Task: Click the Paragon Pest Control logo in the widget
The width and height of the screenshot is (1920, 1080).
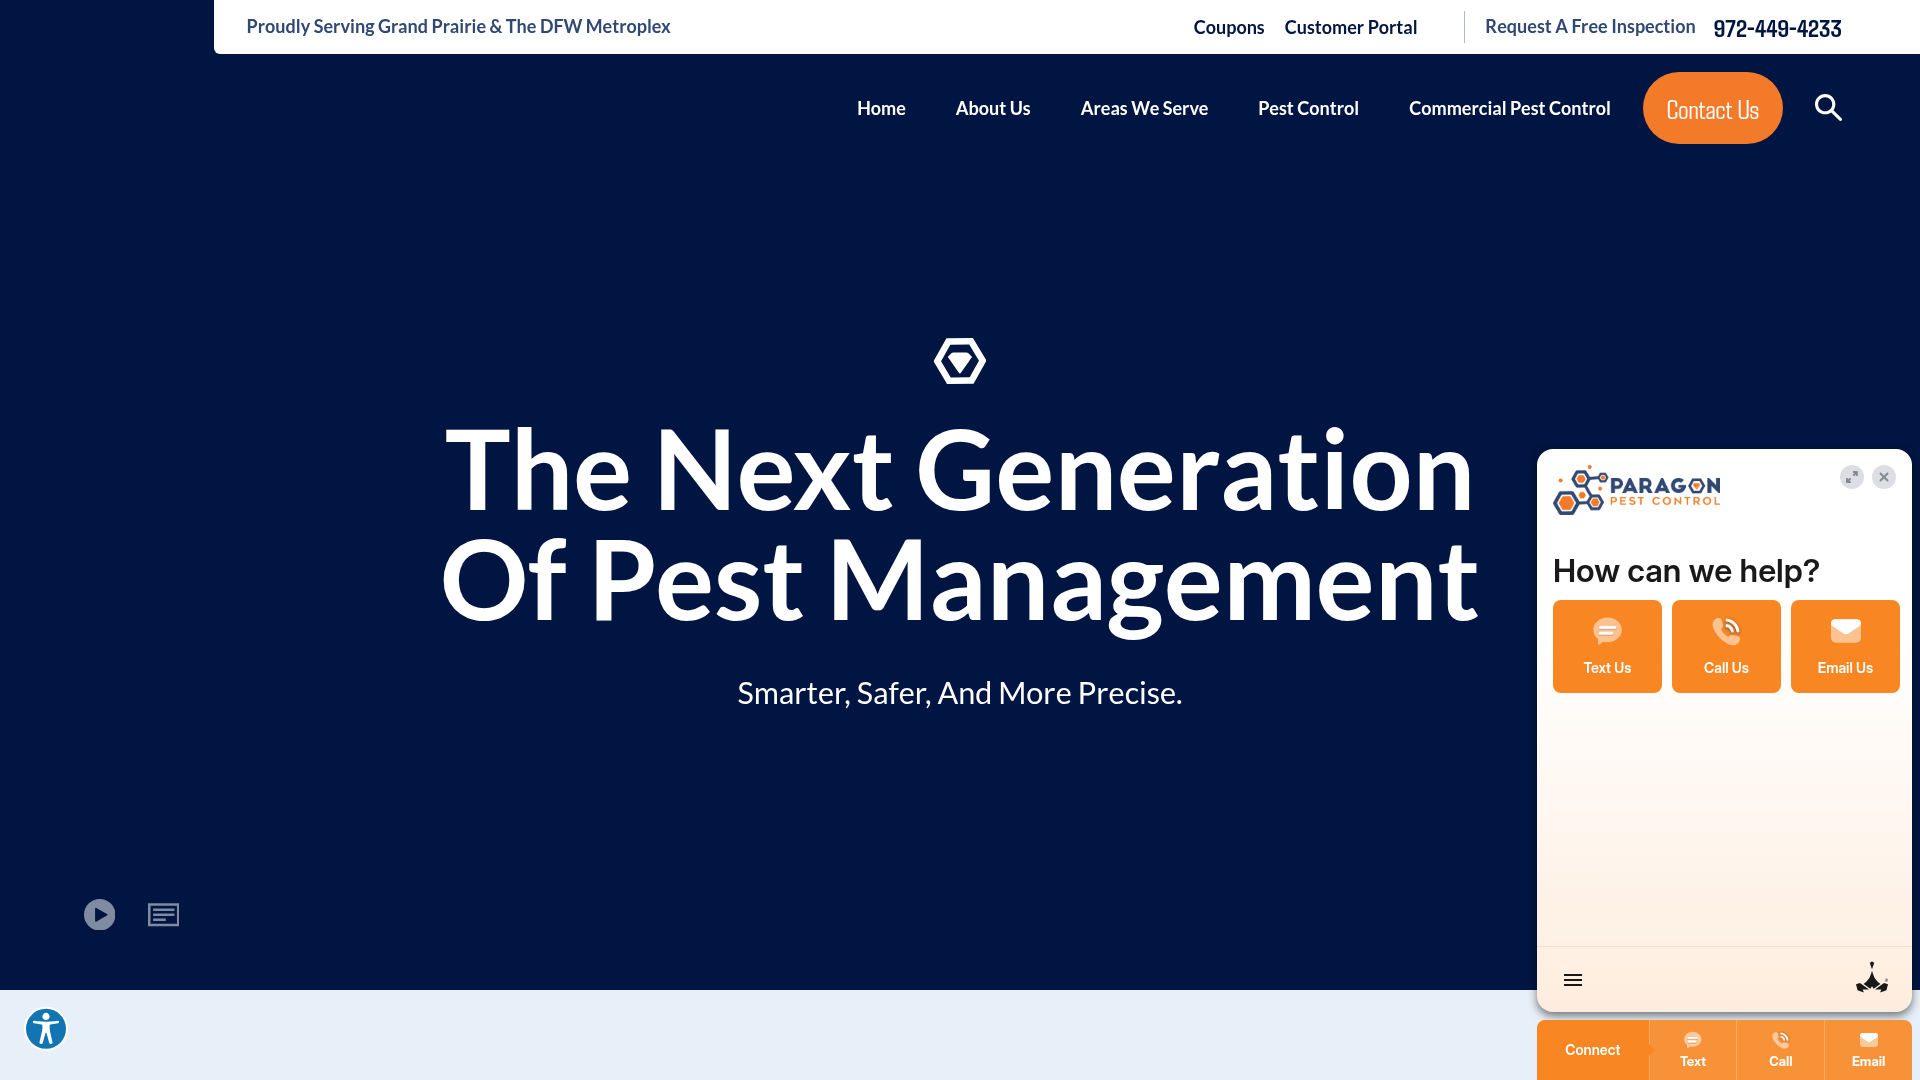Action: click(x=1635, y=491)
